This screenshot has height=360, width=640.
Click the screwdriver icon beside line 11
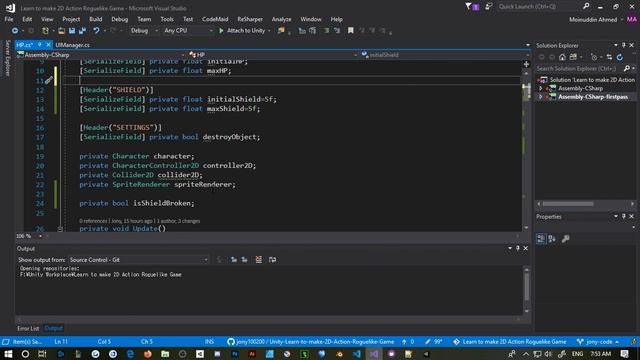[x=49, y=80]
